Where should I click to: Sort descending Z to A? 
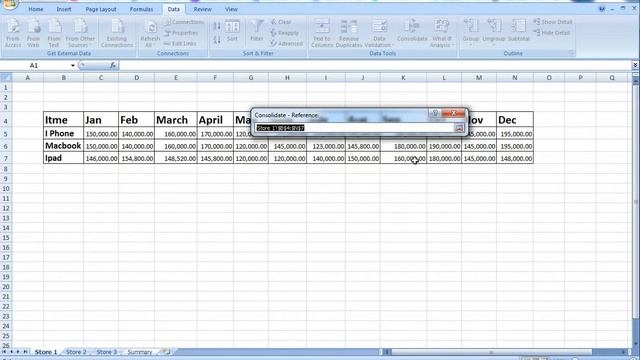coord(217,40)
